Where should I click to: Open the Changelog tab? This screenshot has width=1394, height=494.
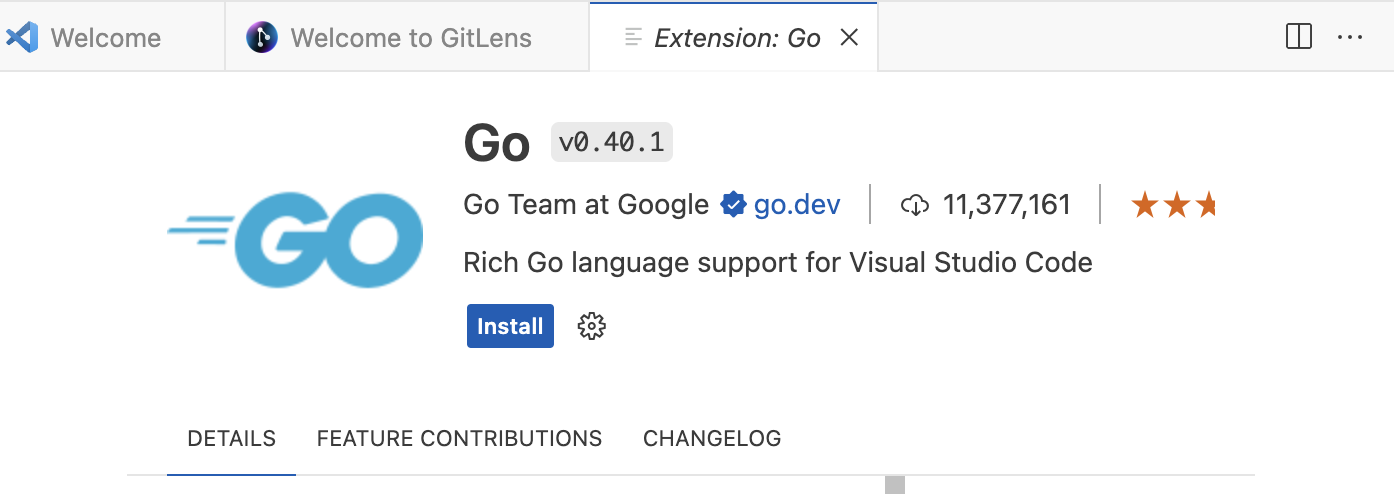tap(712, 438)
